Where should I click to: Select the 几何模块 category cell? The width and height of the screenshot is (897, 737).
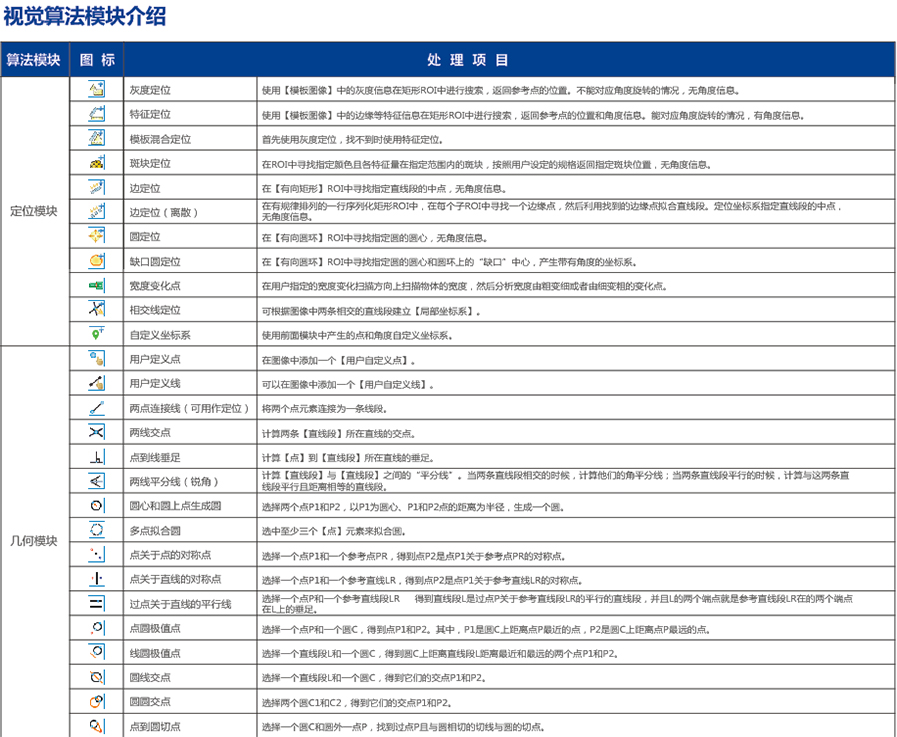coord(34,541)
